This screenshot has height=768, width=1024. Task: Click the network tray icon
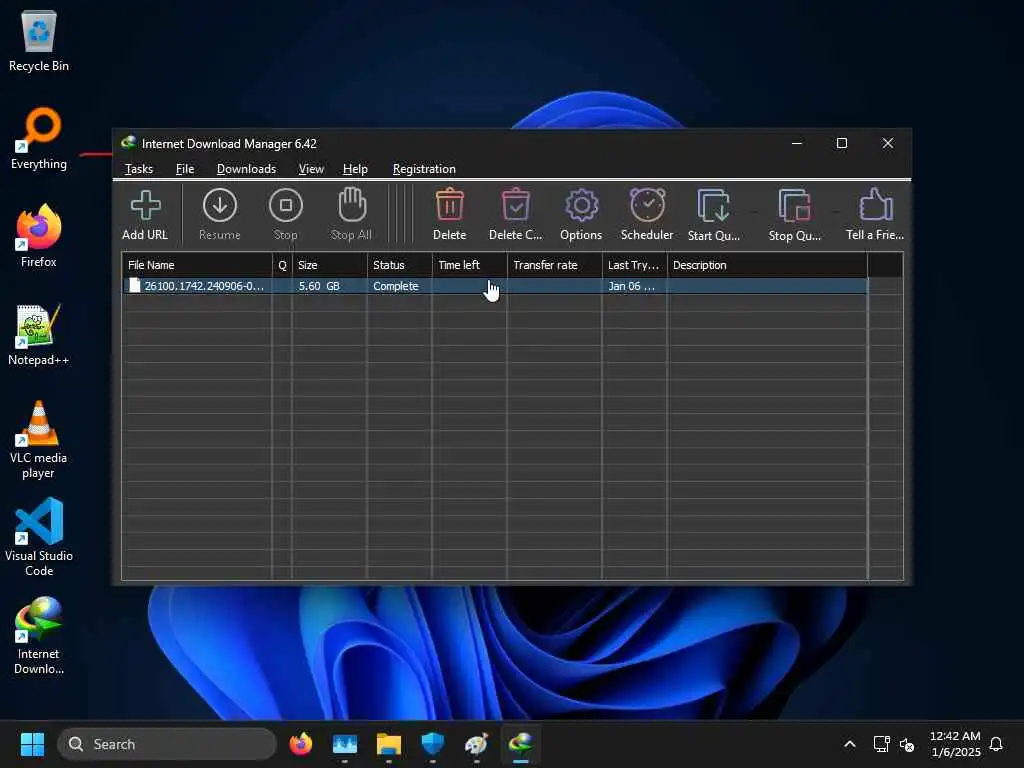[x=882, y=744]
